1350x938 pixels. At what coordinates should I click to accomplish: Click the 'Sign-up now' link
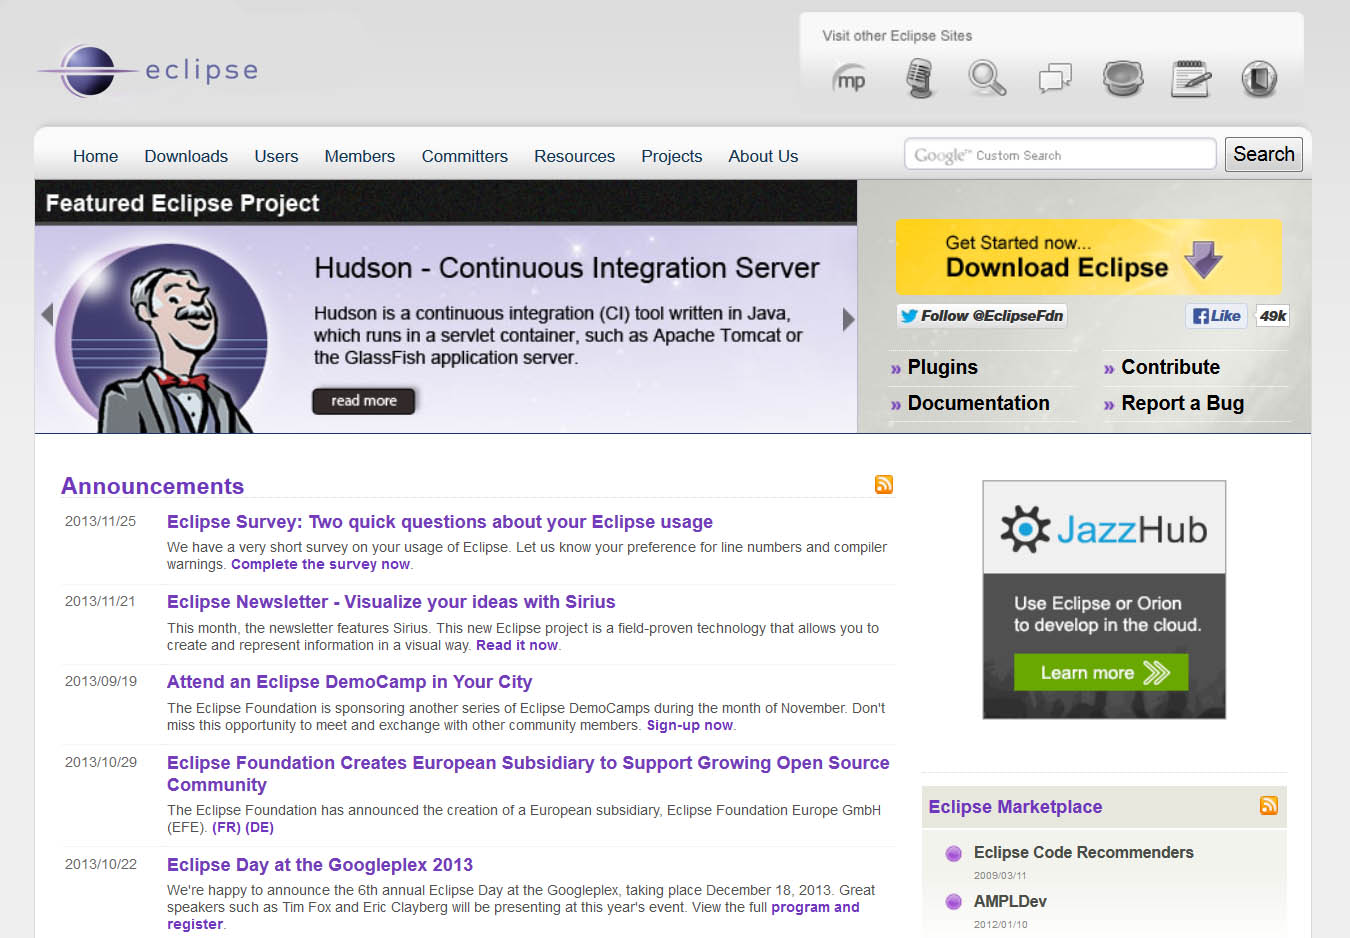[x=690, y=725]
